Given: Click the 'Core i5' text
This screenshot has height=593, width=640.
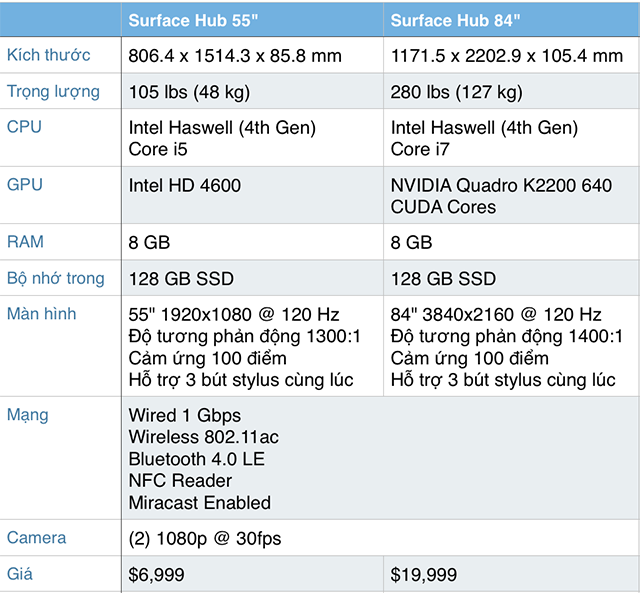Looking at the screenshot, I should (158, 149).
